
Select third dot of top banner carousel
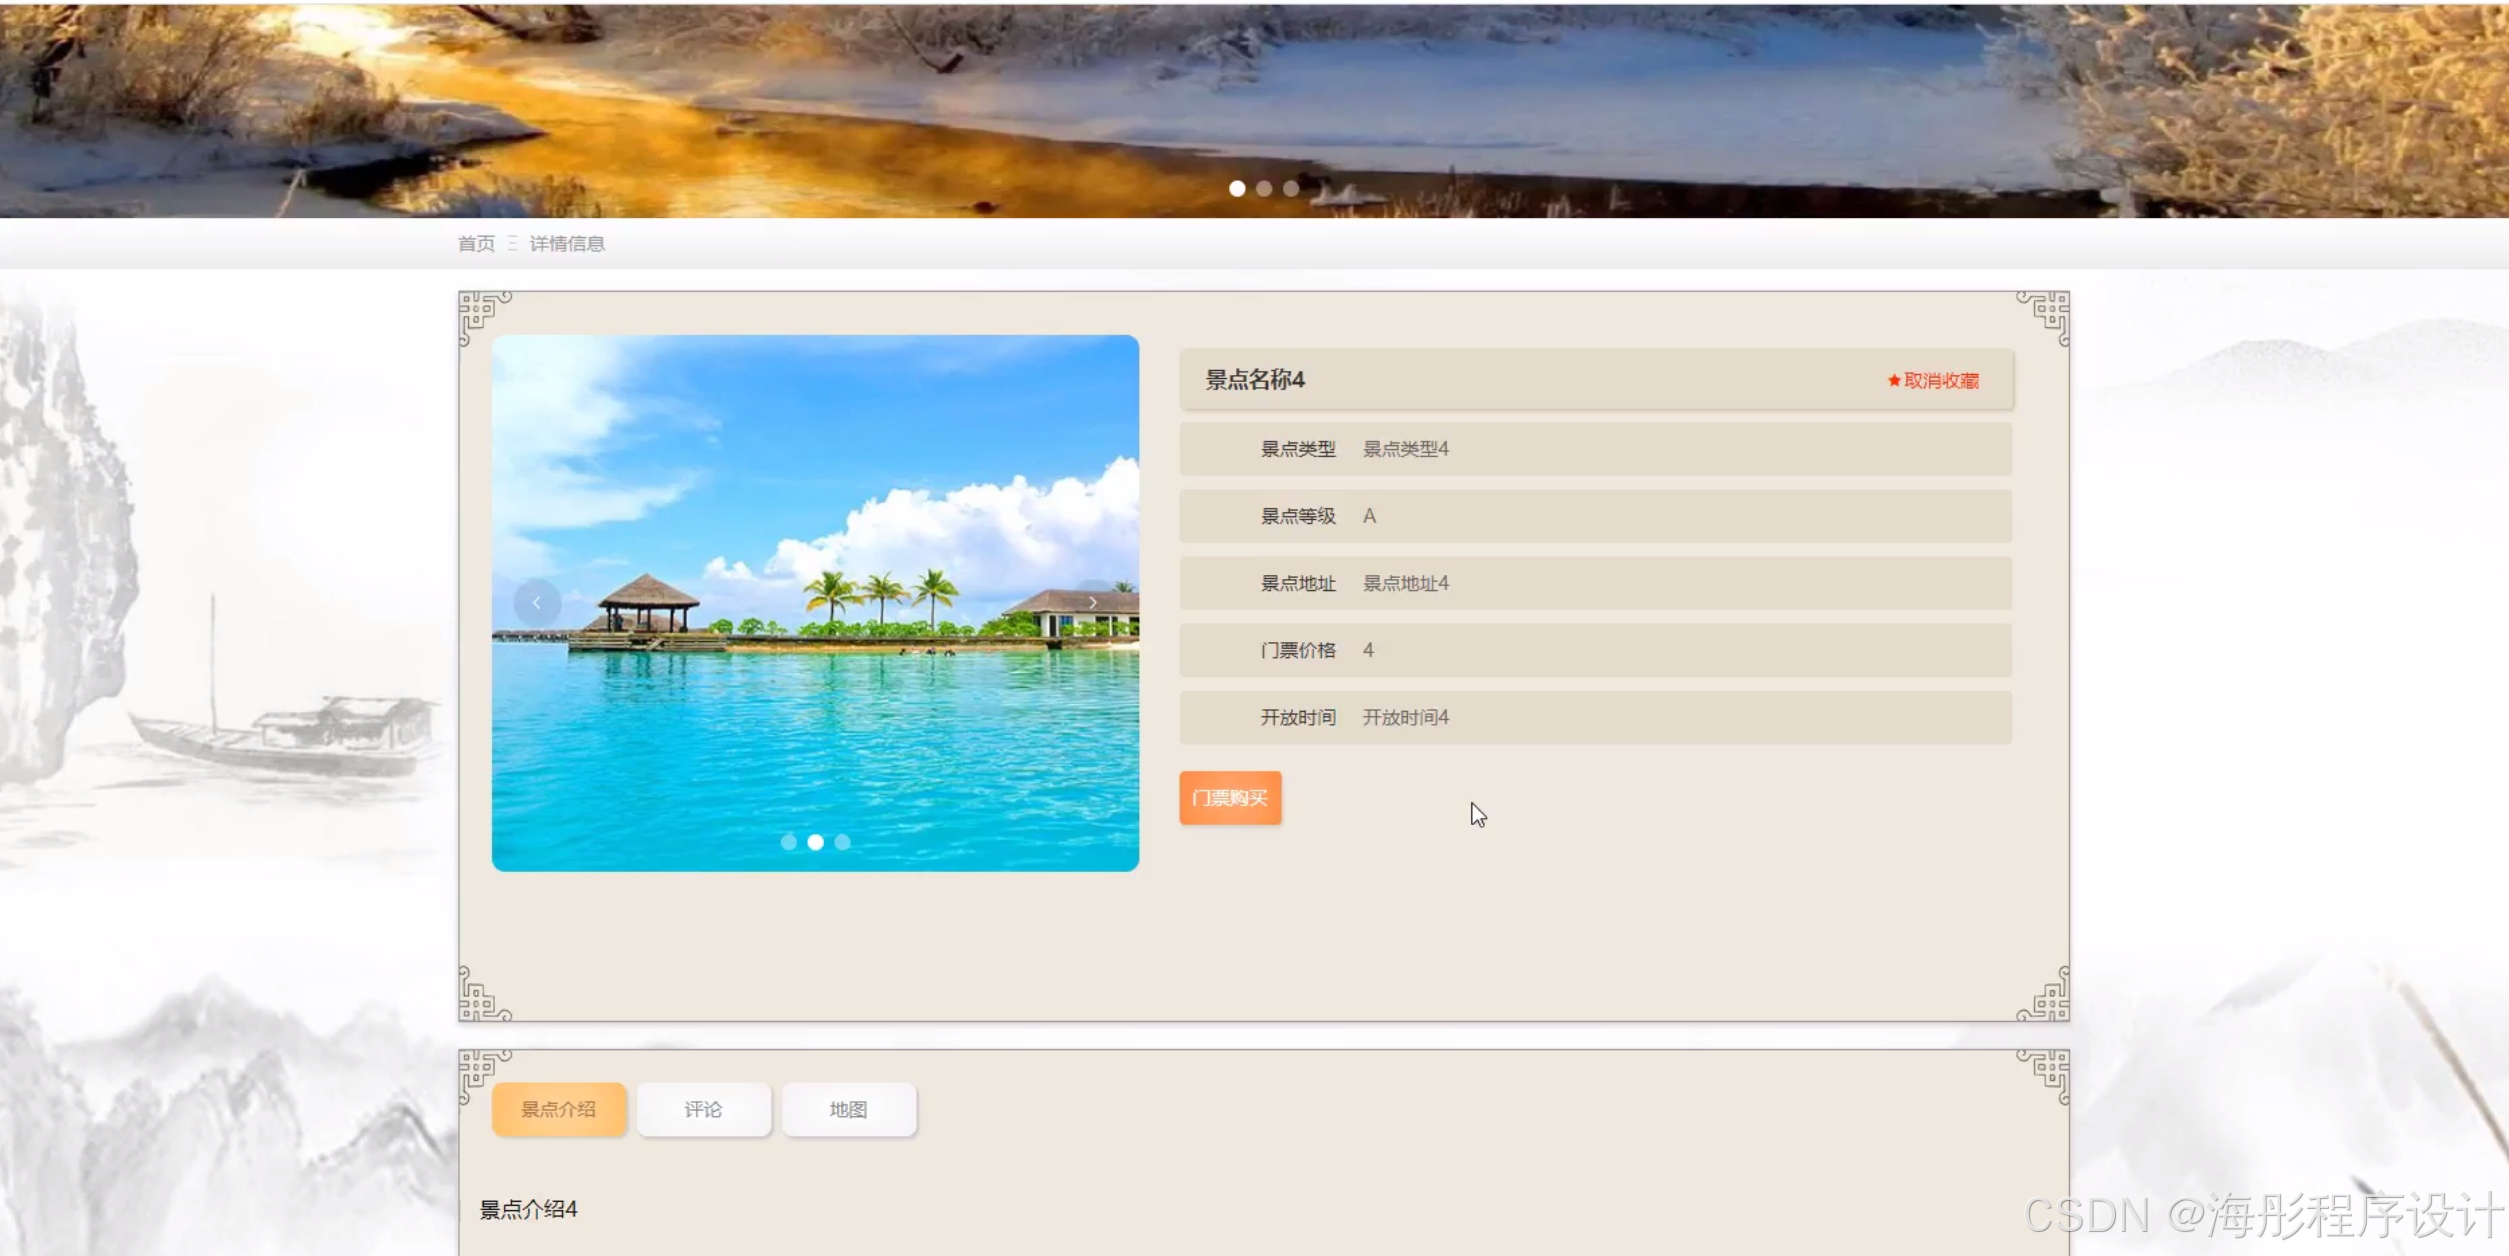[x=1291, y=189]
